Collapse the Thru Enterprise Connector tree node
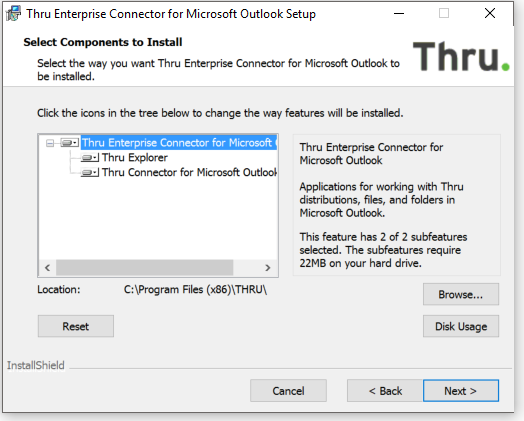Image resolution: width=524 pixels, height=421 pixels. click(x=50, y=143)
